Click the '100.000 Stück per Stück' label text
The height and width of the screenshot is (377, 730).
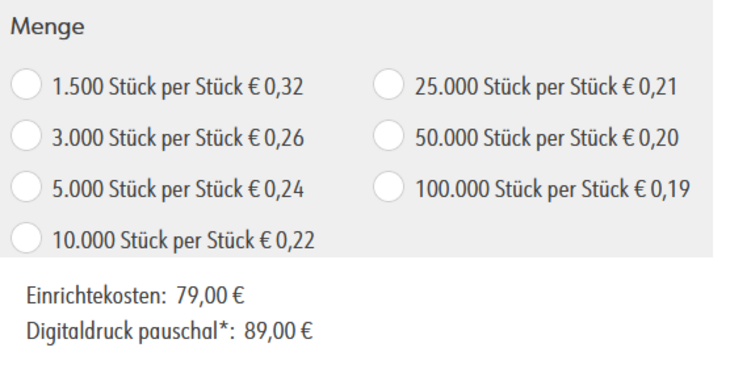(522, 189)
